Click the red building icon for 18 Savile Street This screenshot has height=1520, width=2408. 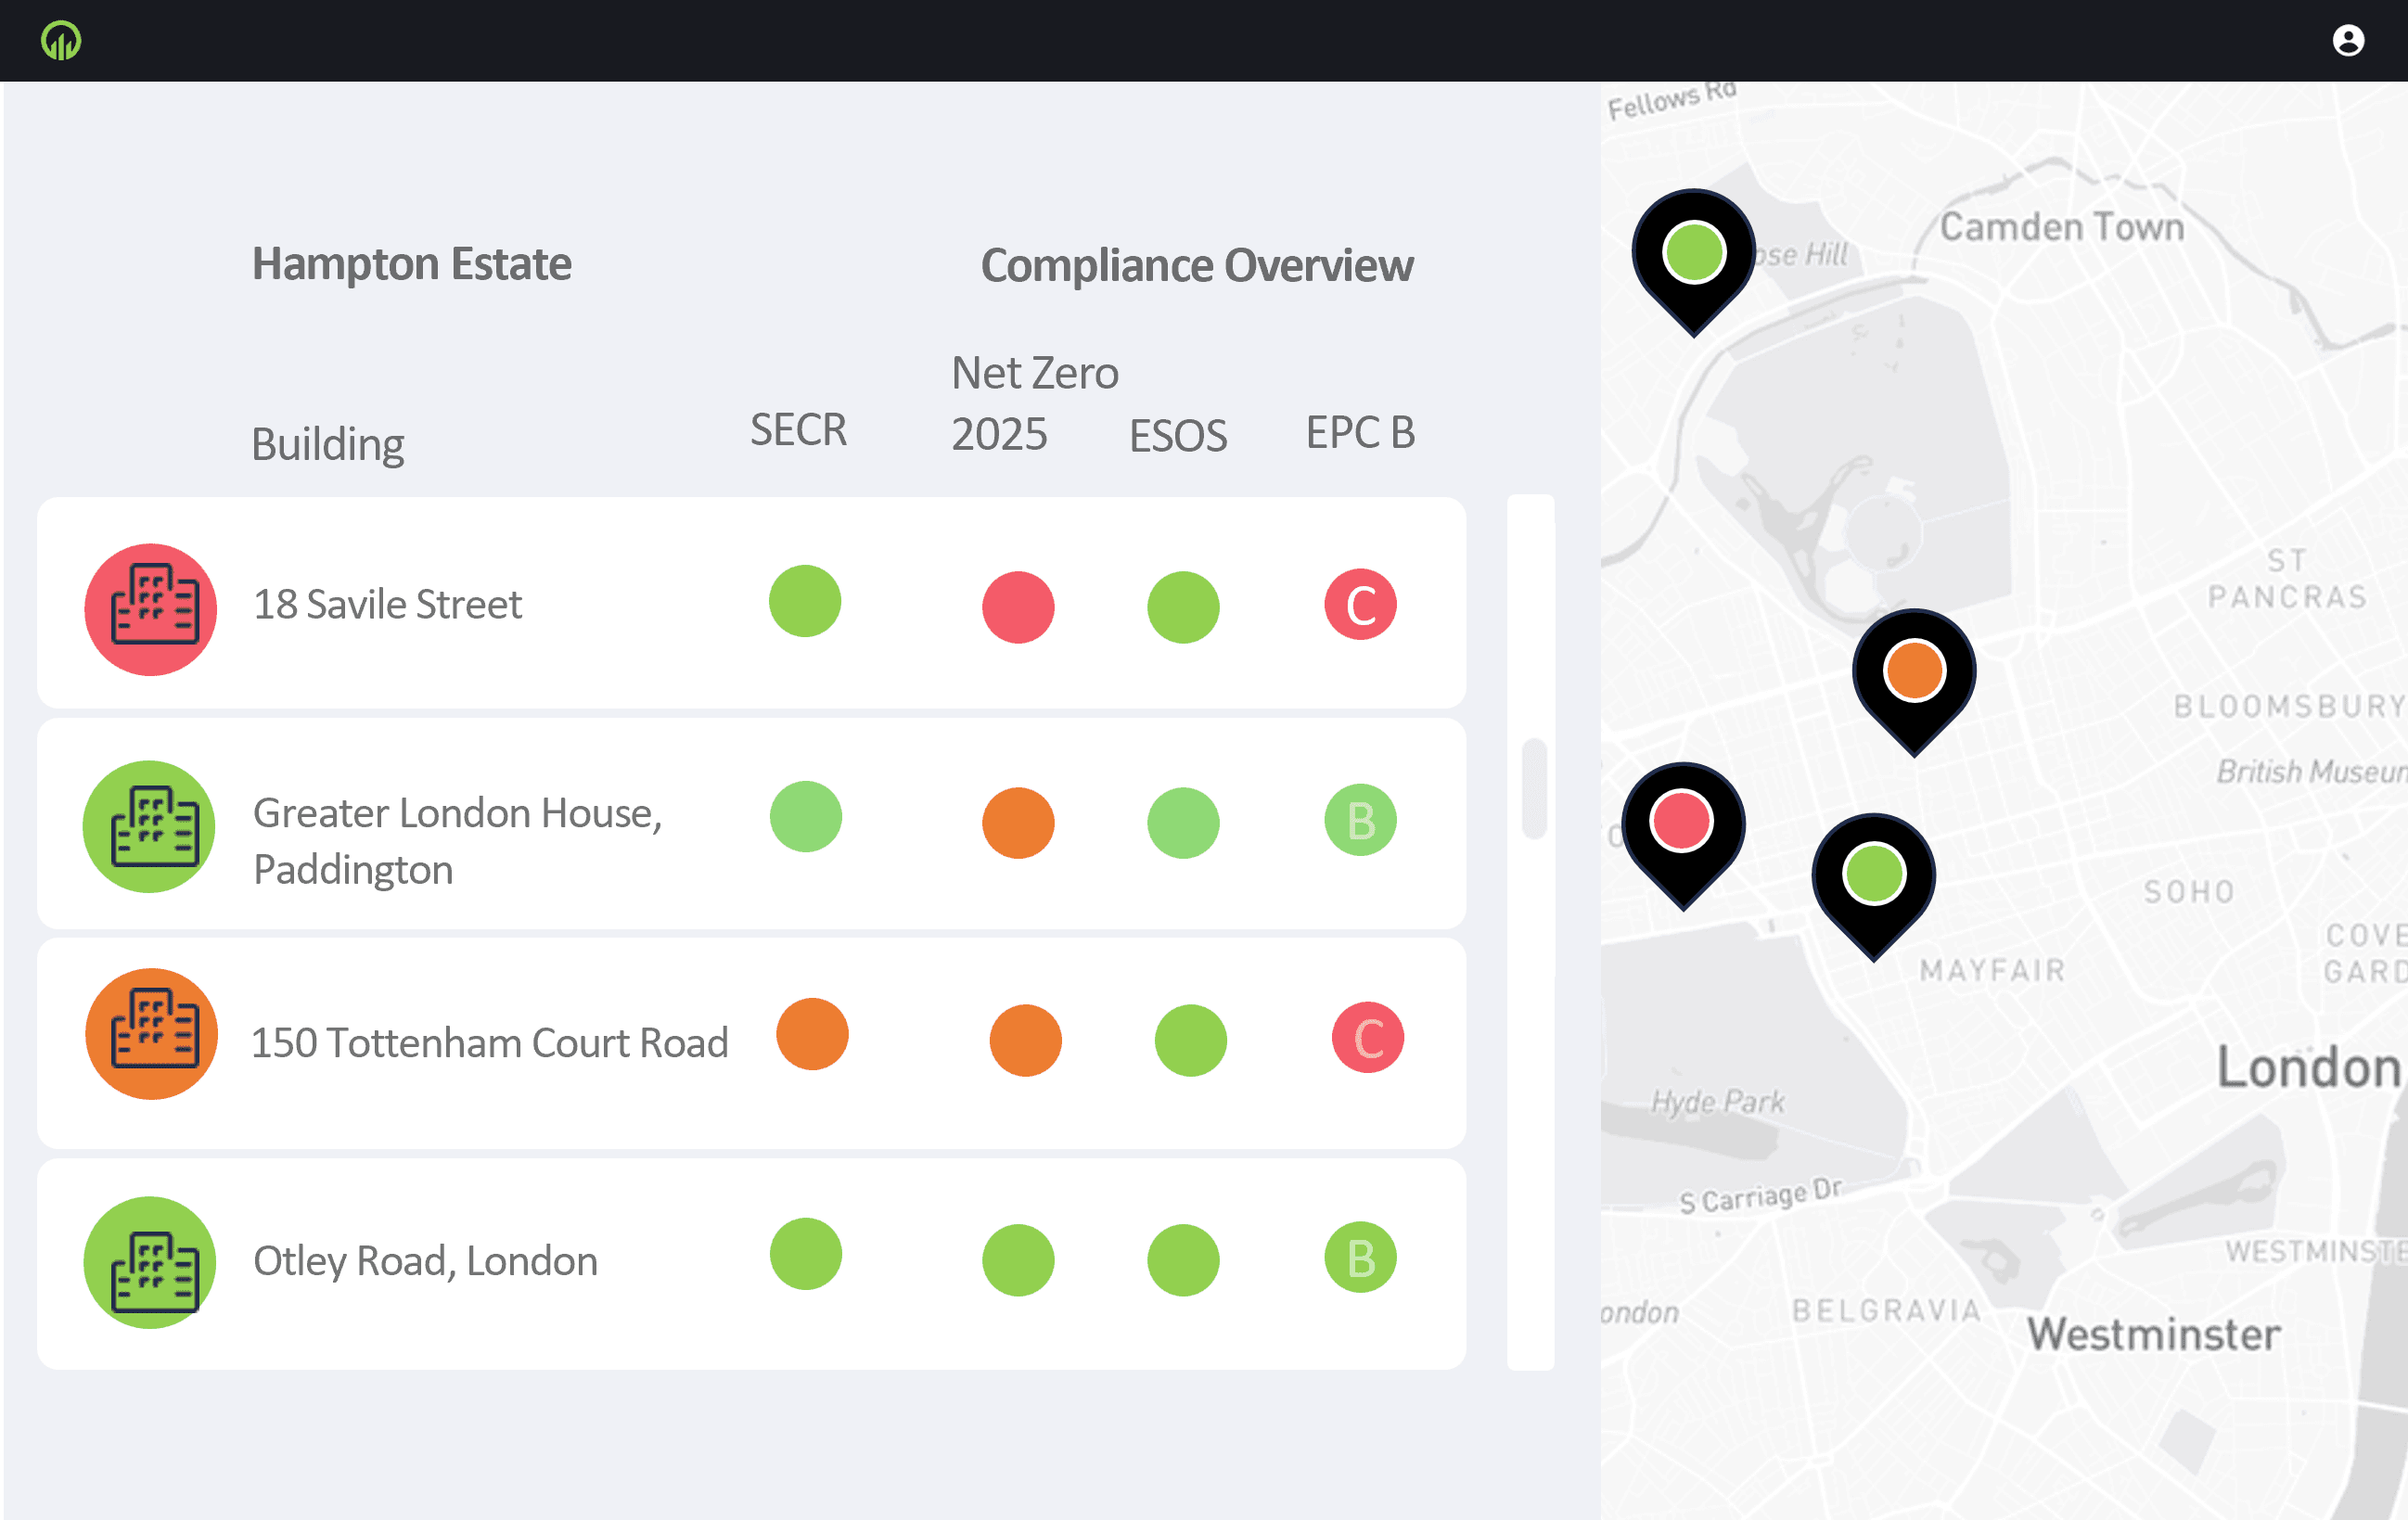(x=151, y=609)
